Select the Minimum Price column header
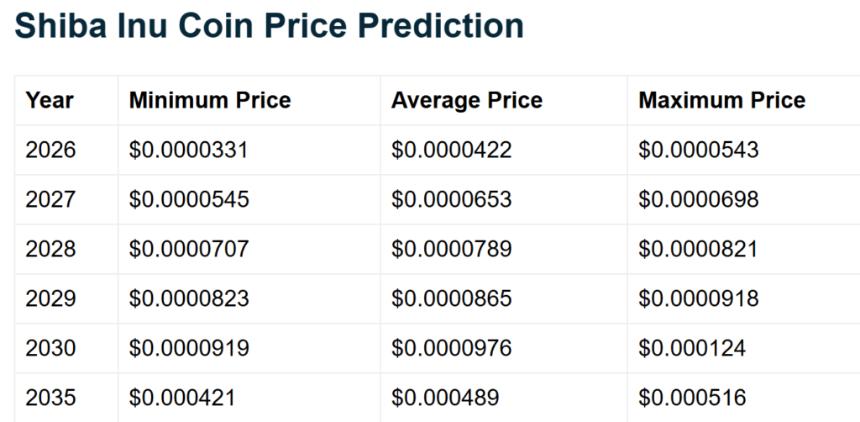Image resolution: width=860 pixels, height=422 pixels. click(210, 100)
